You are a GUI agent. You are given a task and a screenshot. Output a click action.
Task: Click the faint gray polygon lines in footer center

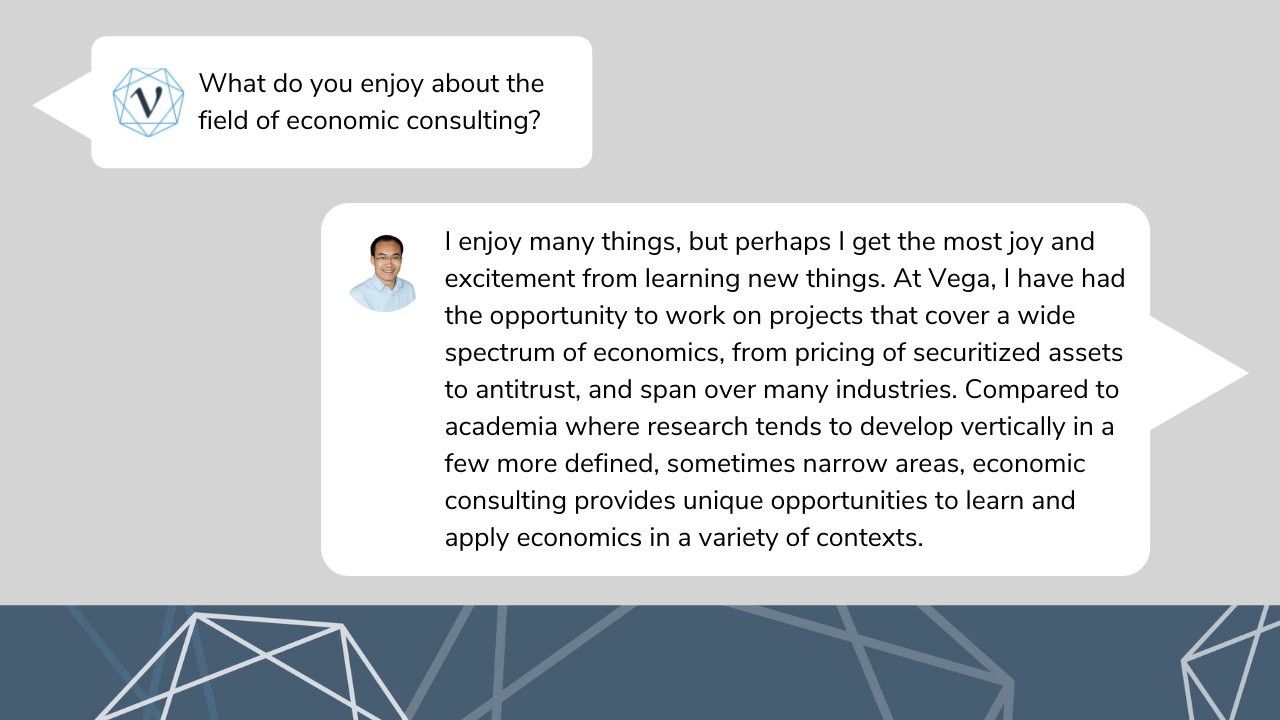point(720,662)
